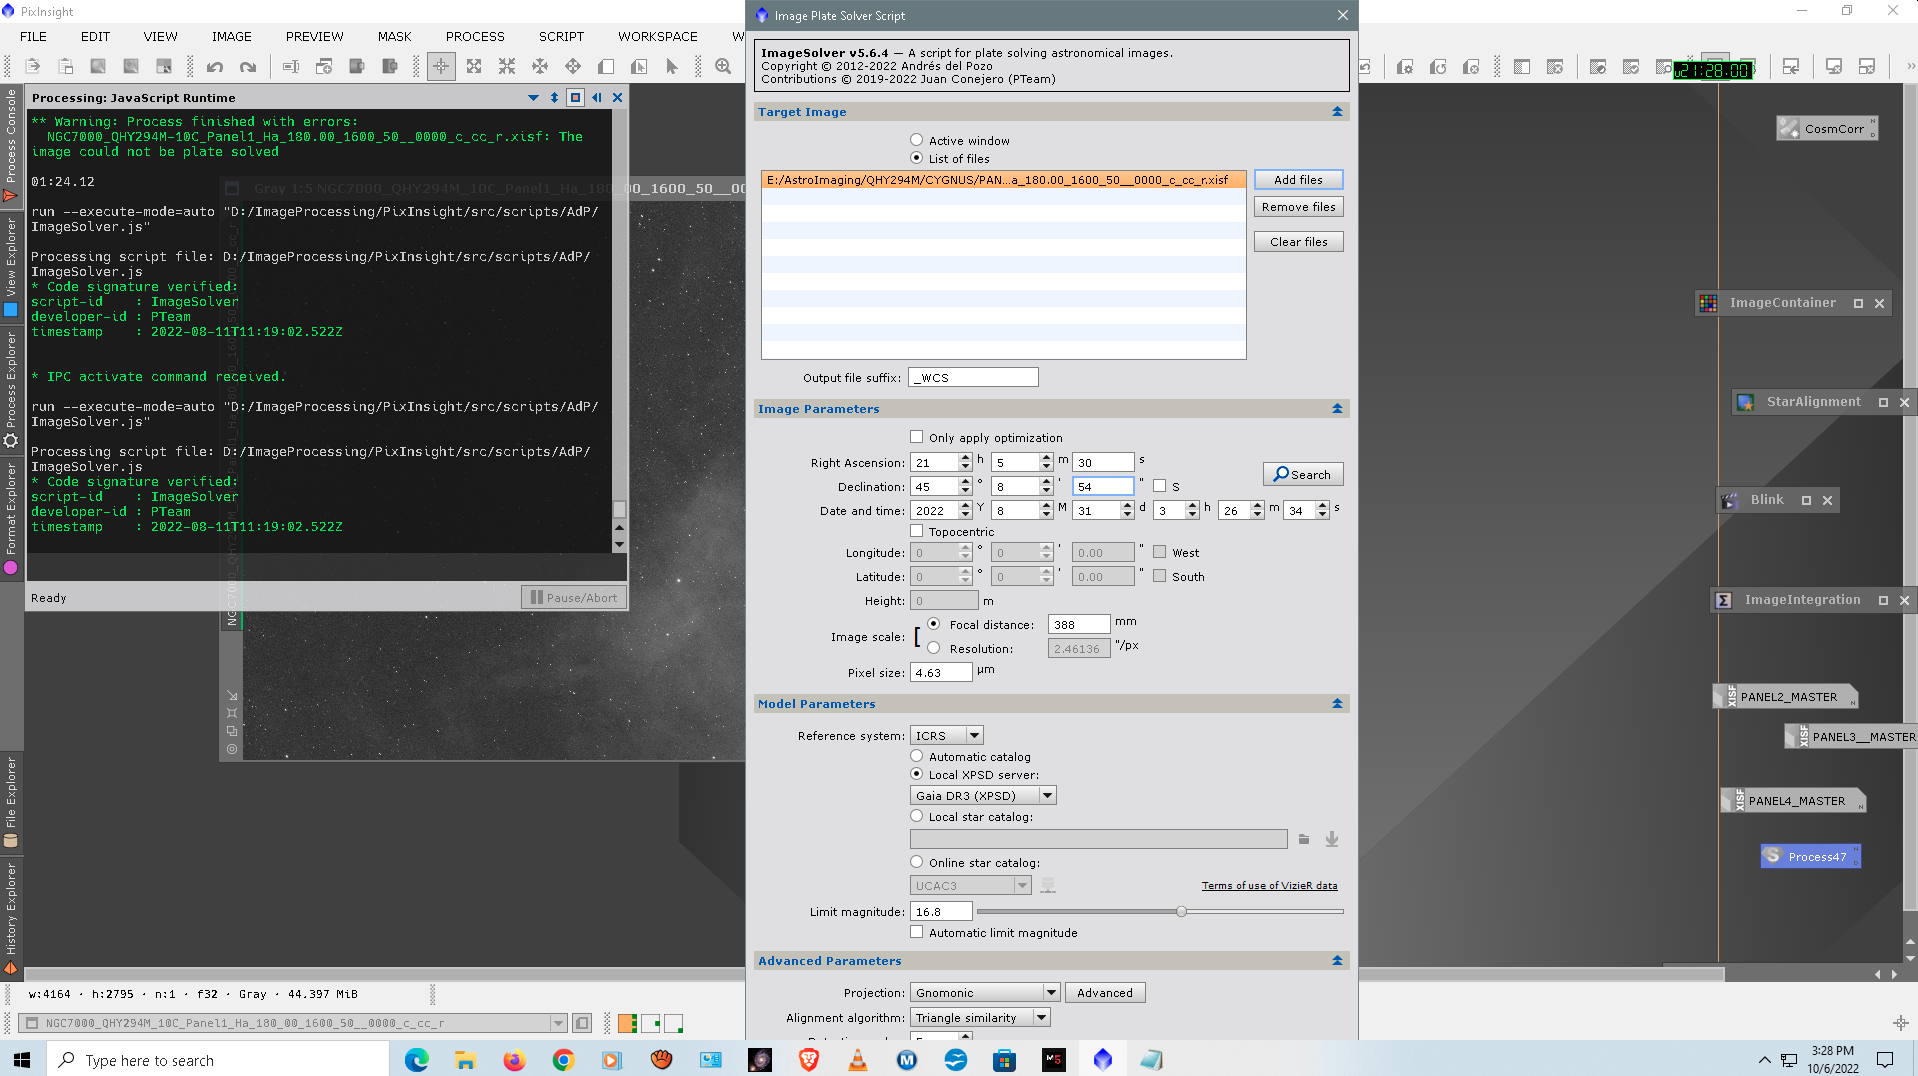
Task: Click the Windows Start button
Action: click(x=23, y=1060)
